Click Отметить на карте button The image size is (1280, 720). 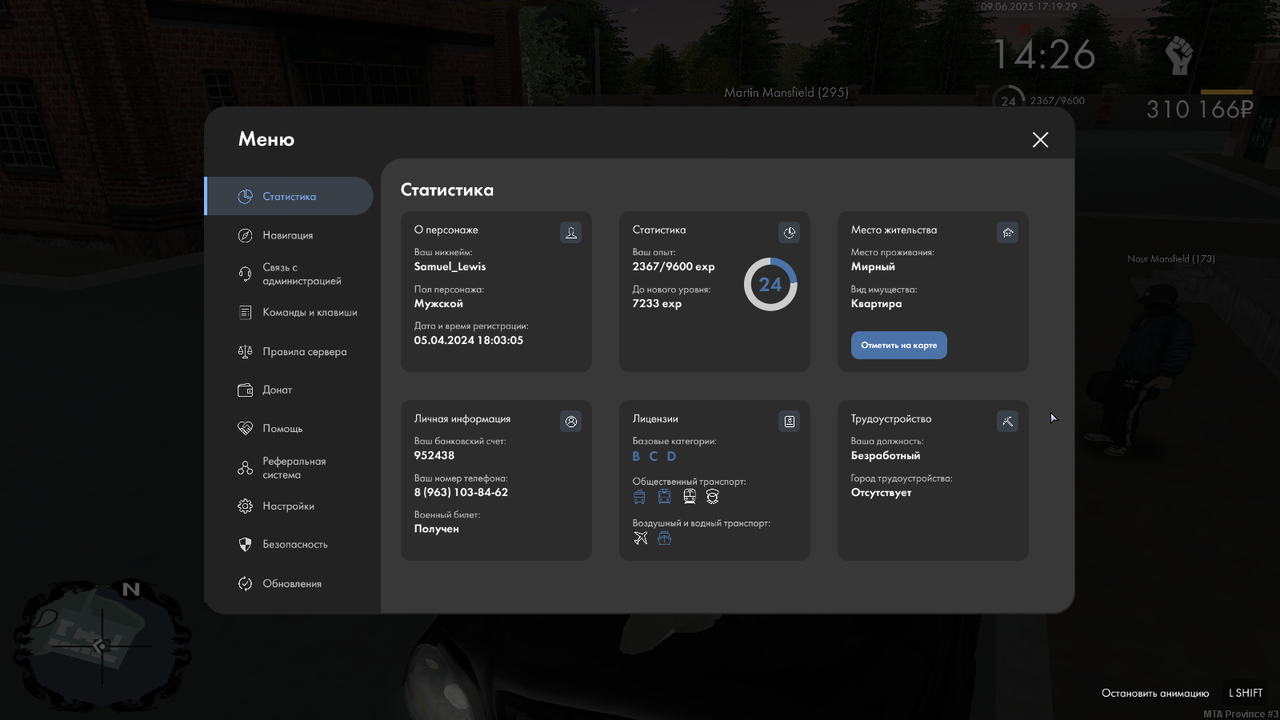(x=899, y=345)
